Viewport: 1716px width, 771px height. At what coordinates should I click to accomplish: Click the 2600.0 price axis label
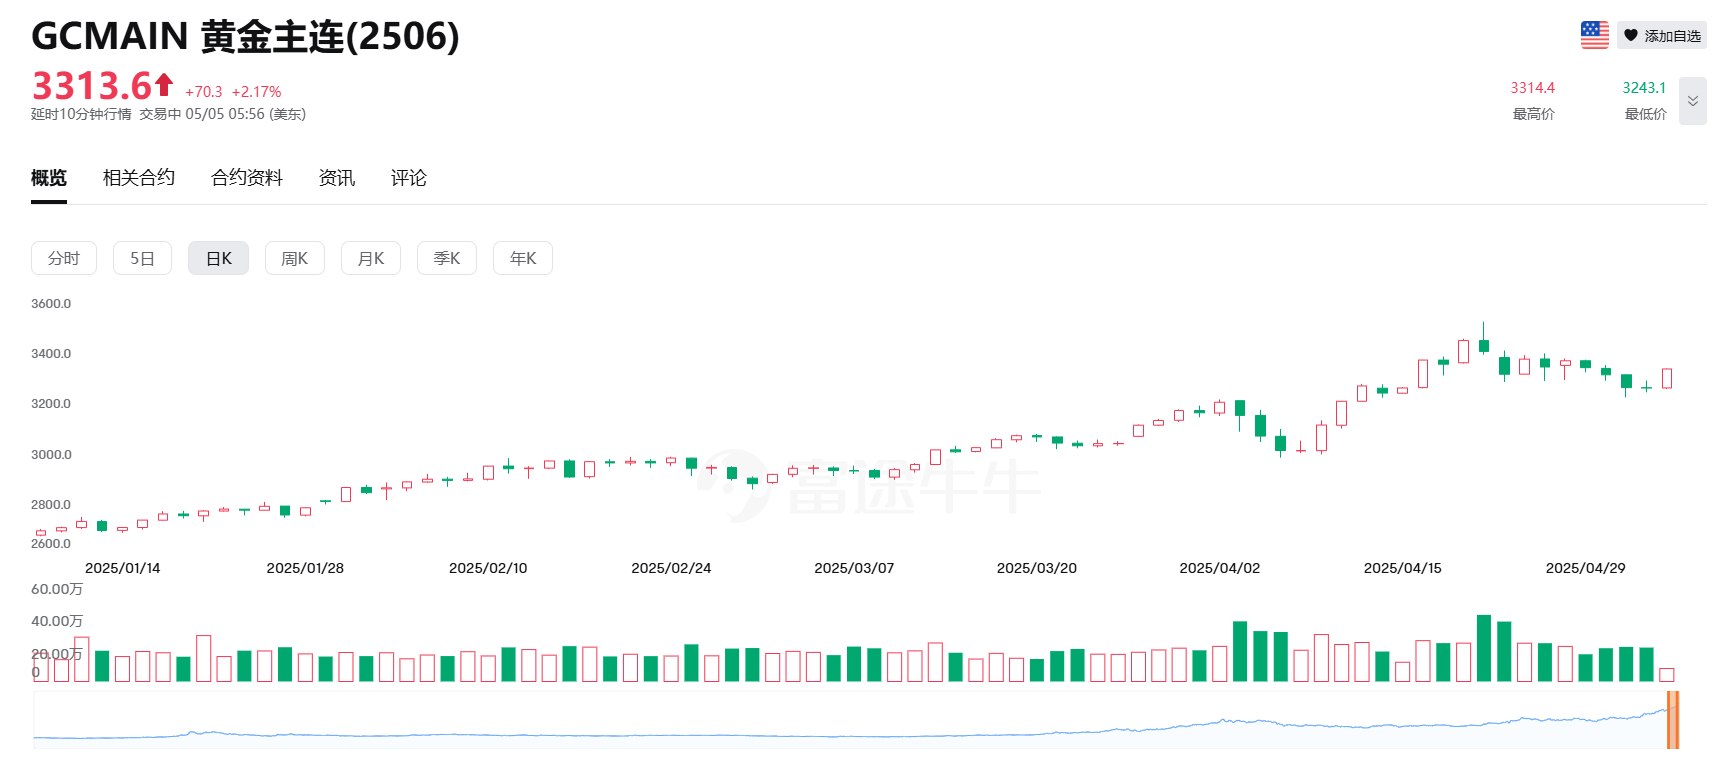(51, 544)
